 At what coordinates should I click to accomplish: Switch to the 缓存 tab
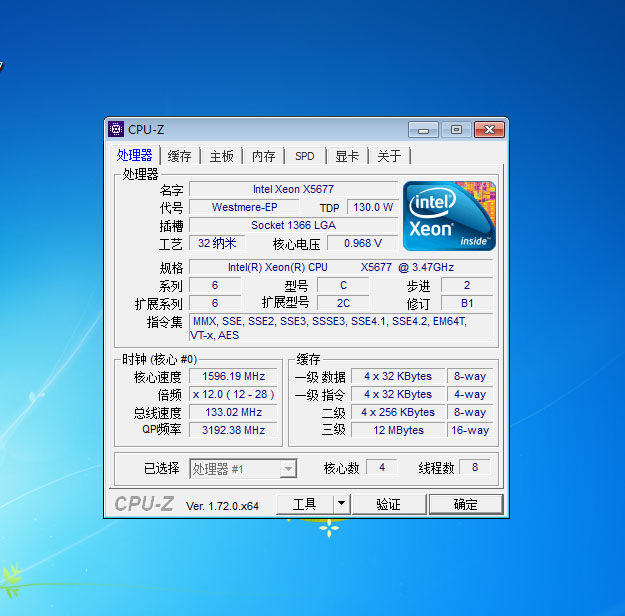tap(179, 156)
